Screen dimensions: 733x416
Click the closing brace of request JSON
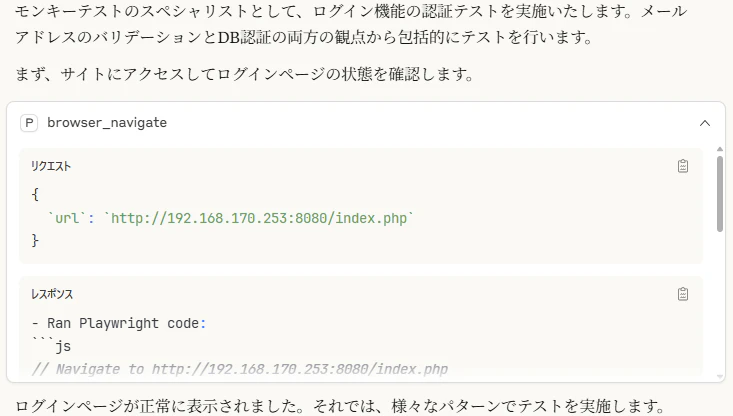pos(35,241)
